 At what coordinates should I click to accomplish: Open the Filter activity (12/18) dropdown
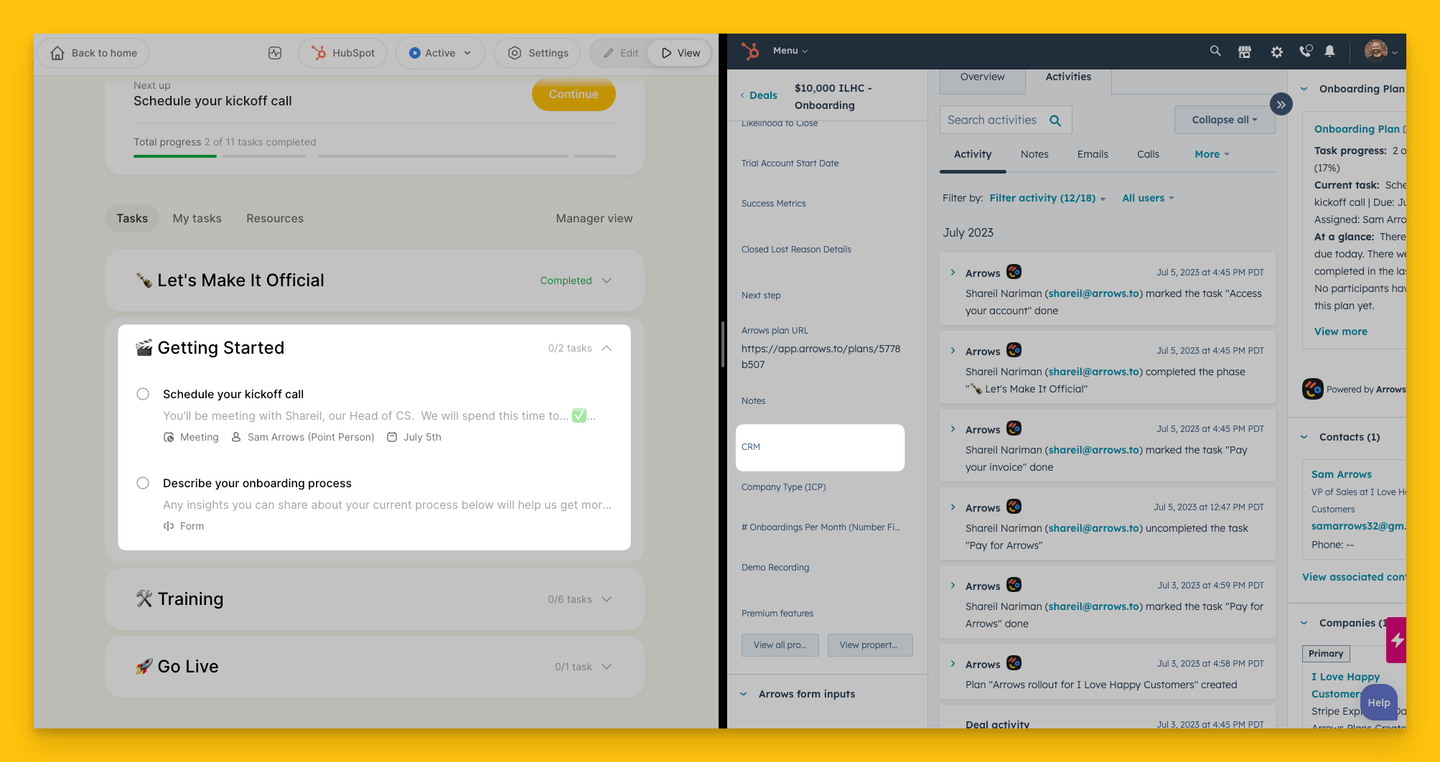[x=1047, y=198]
